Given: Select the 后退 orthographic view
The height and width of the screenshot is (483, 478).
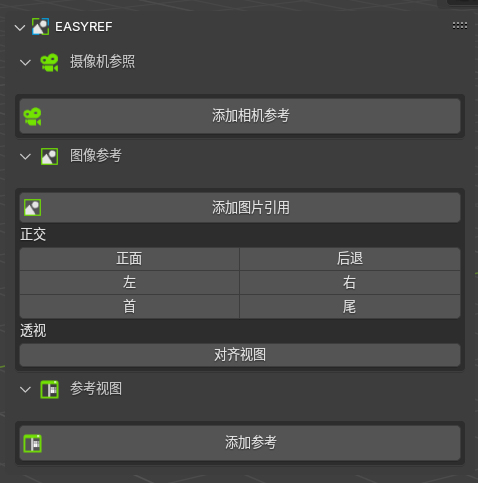Looking at the screenshot, I should click(350, 259).
